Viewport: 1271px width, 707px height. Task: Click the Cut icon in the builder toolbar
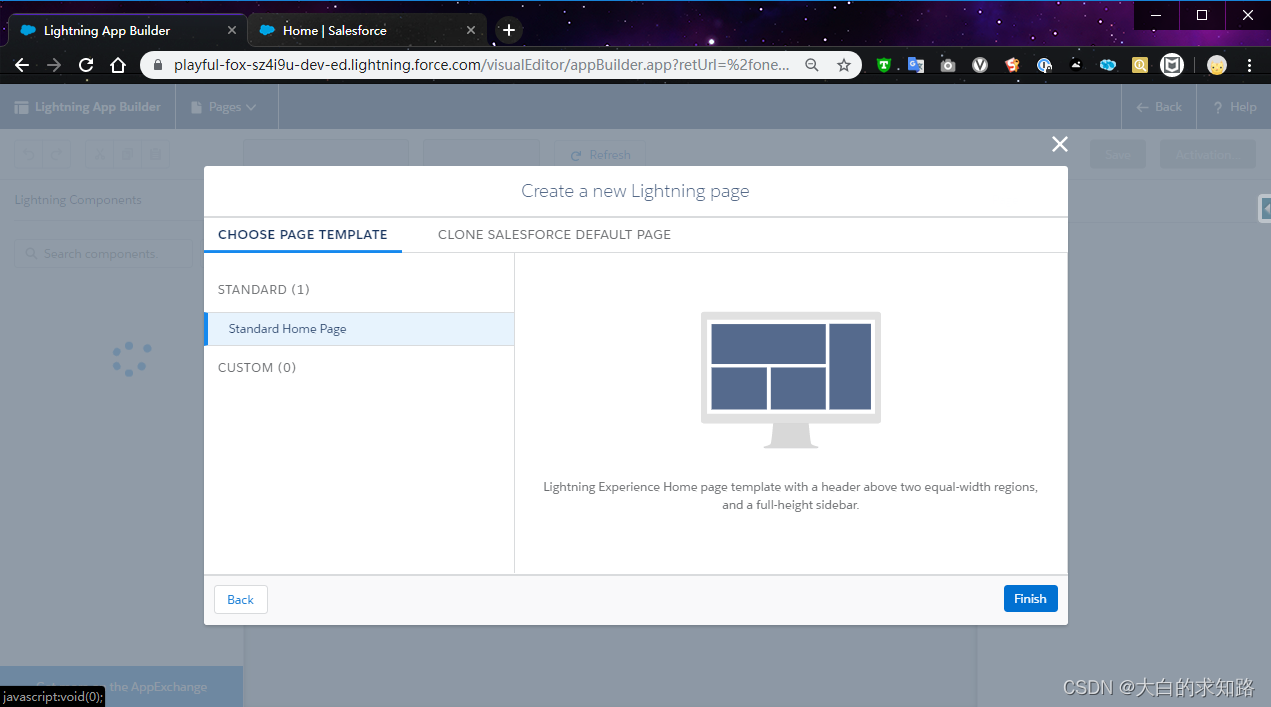click(x=100, y=155)
